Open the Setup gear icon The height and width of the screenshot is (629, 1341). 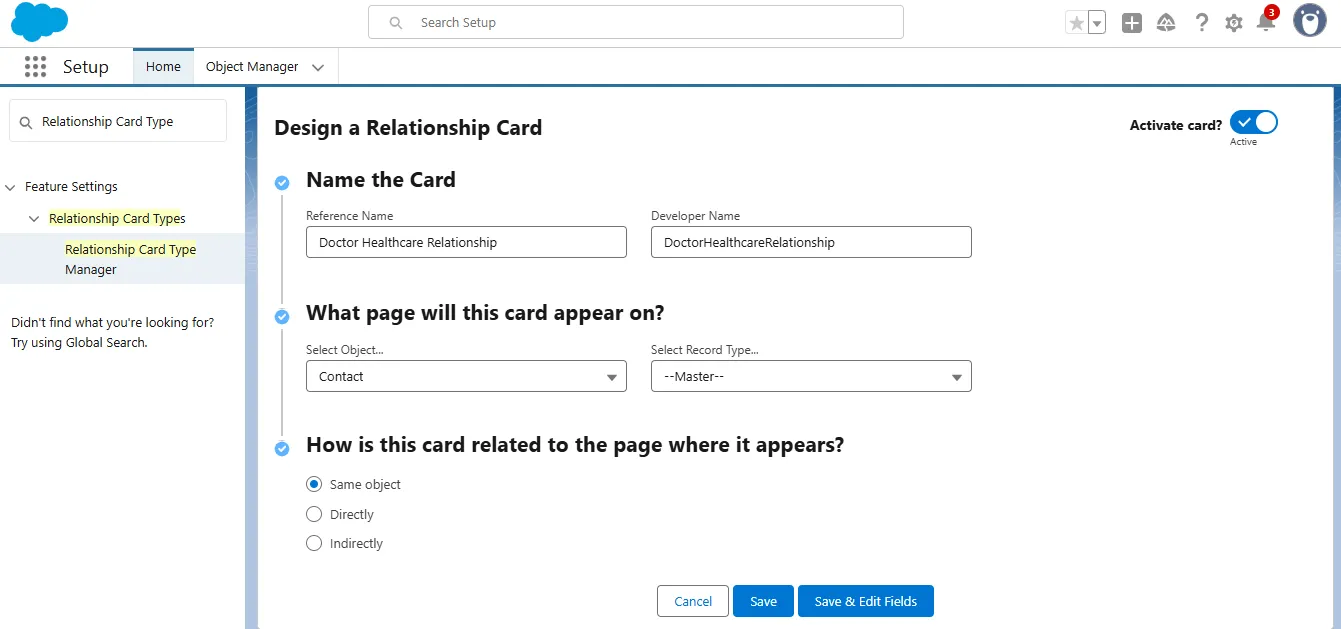[x=1234, y=23]
